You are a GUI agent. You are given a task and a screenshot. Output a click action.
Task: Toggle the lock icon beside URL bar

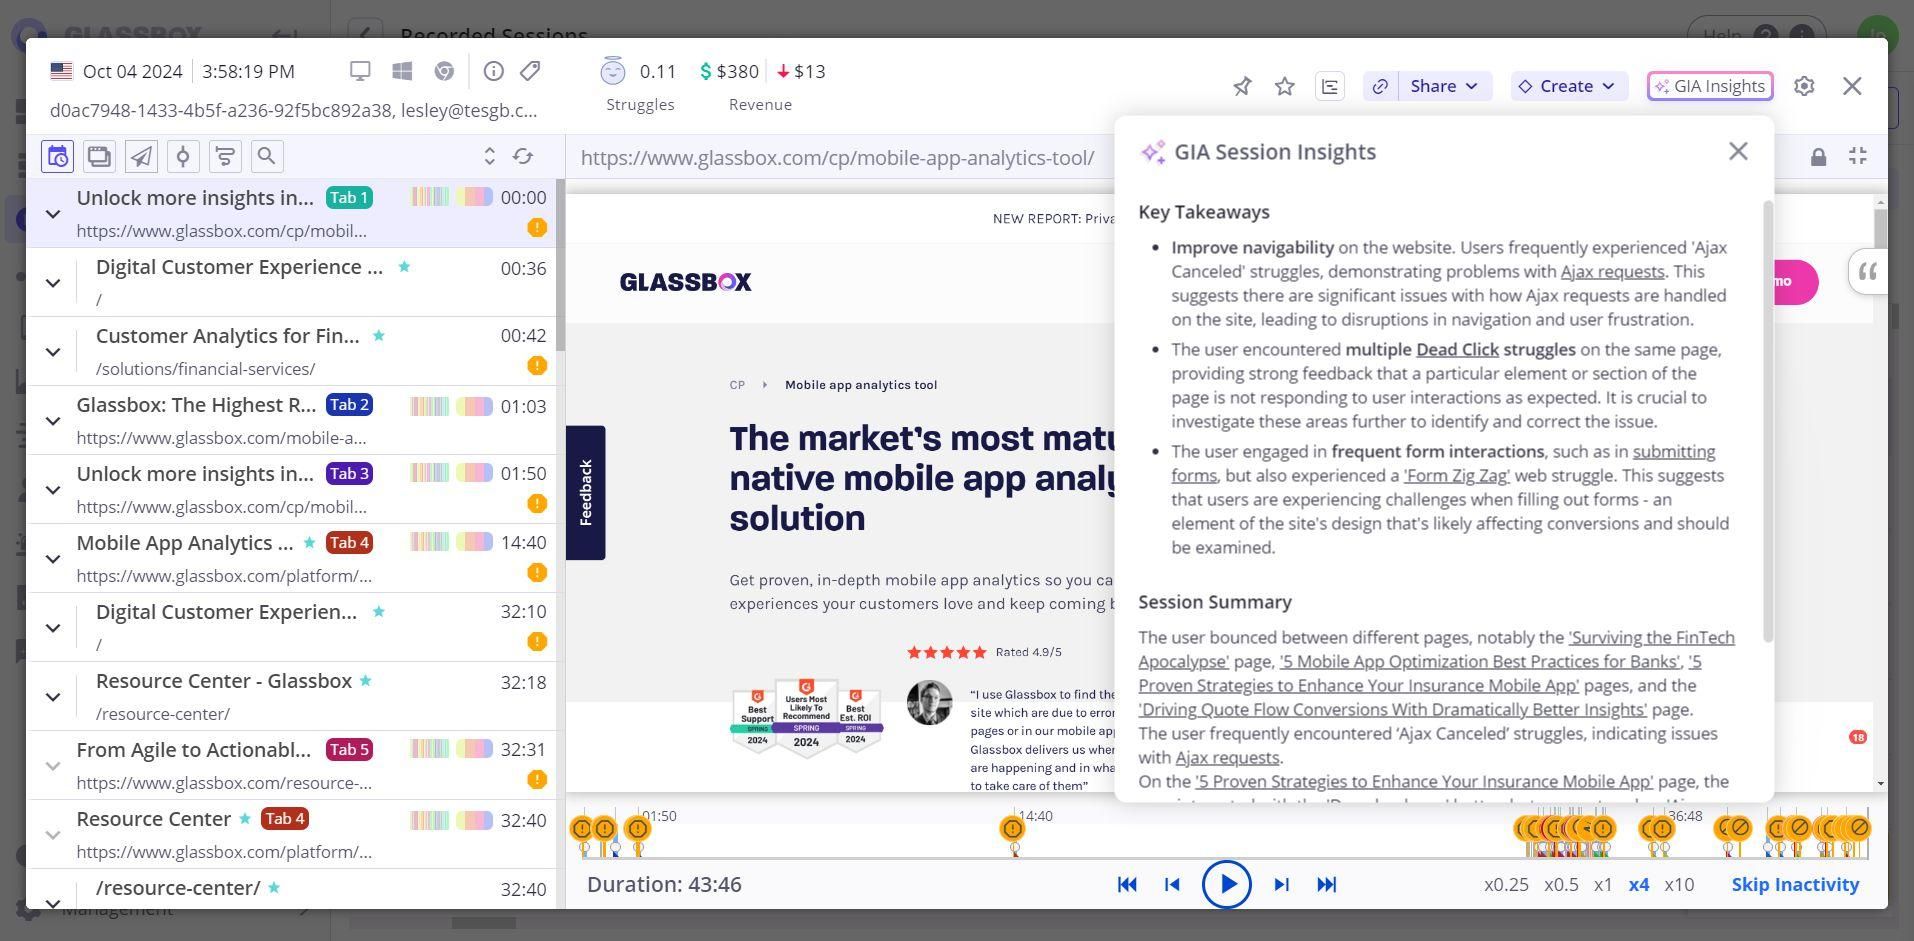coord(1818,157)
